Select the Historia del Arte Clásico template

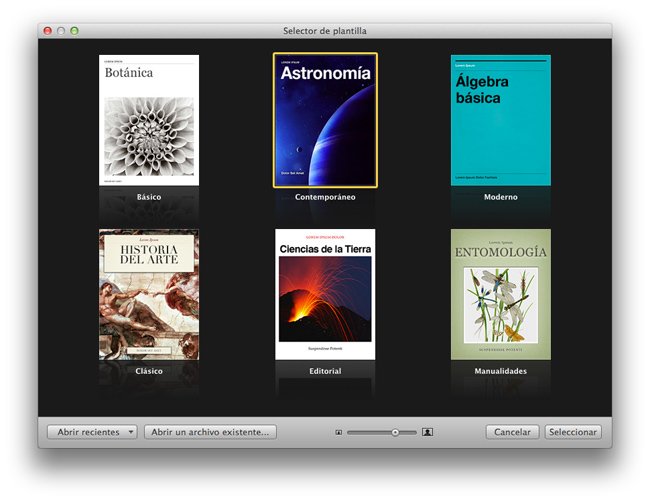(x=149, y=294)
